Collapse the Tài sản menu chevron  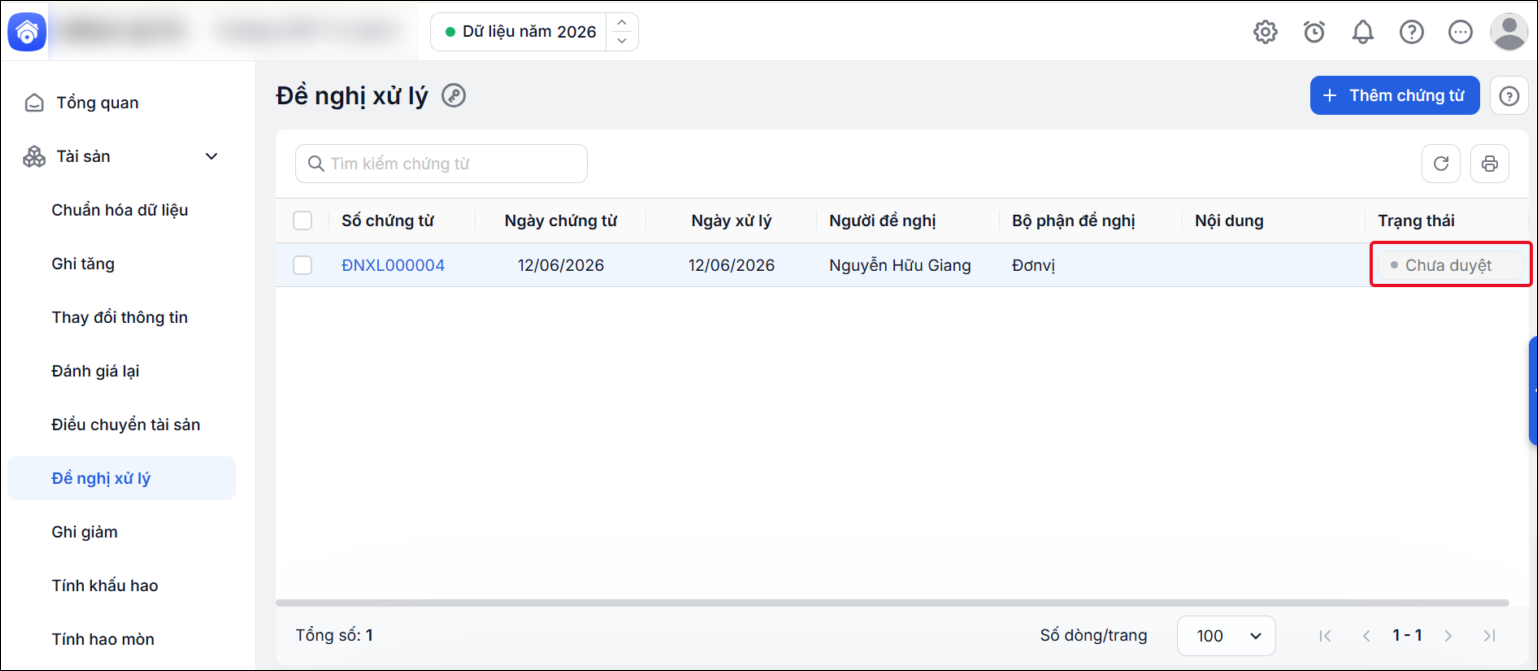[211, 156]
